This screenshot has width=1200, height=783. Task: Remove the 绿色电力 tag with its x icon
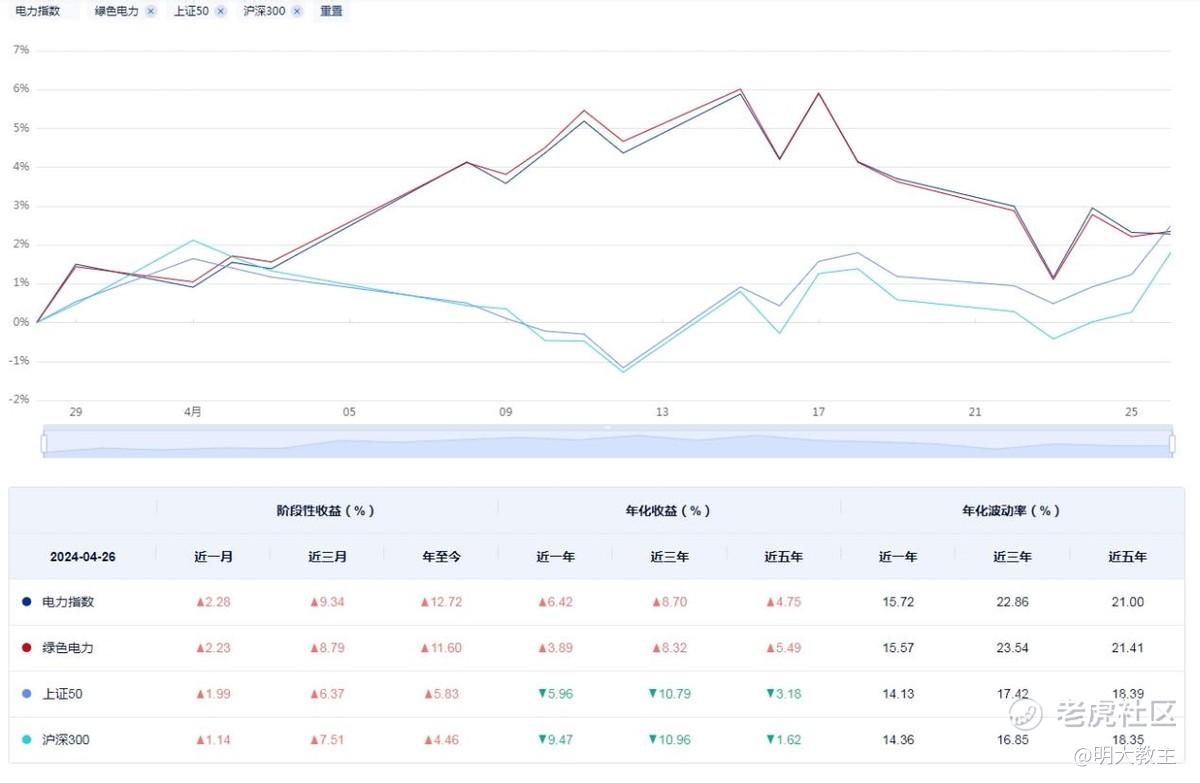151,11
